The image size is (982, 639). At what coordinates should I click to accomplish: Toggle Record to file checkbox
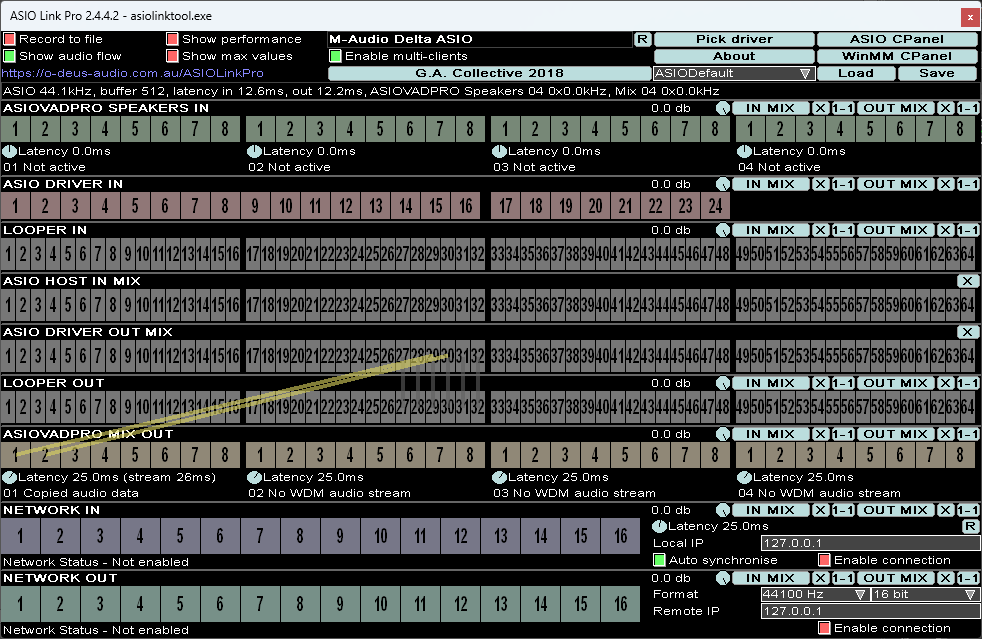click(x=9, y=39)
